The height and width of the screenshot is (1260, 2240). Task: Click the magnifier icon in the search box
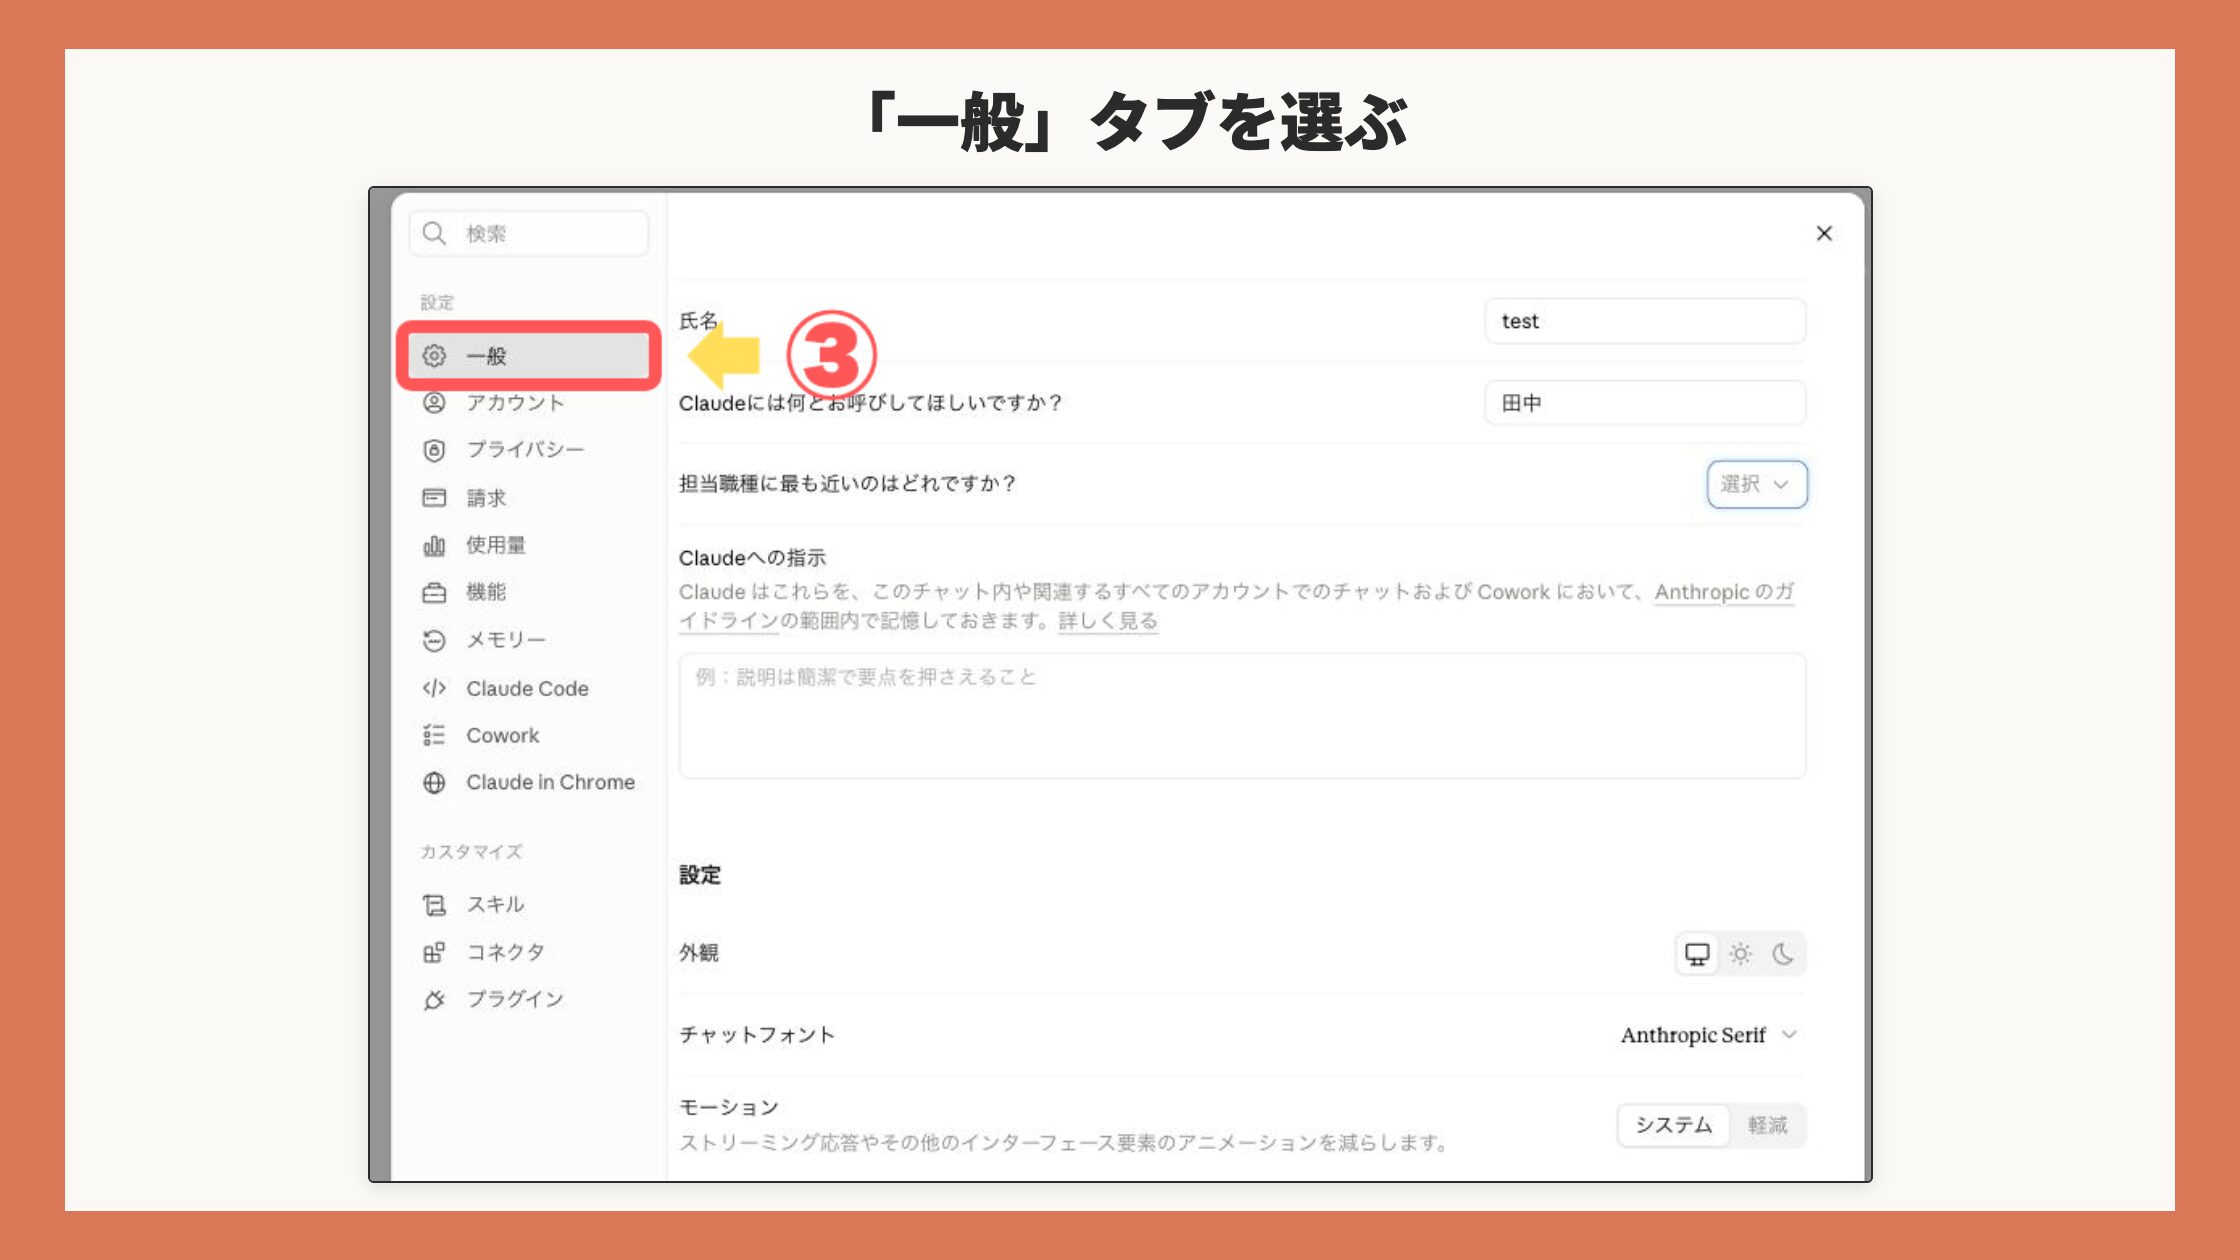click(434, 233)
